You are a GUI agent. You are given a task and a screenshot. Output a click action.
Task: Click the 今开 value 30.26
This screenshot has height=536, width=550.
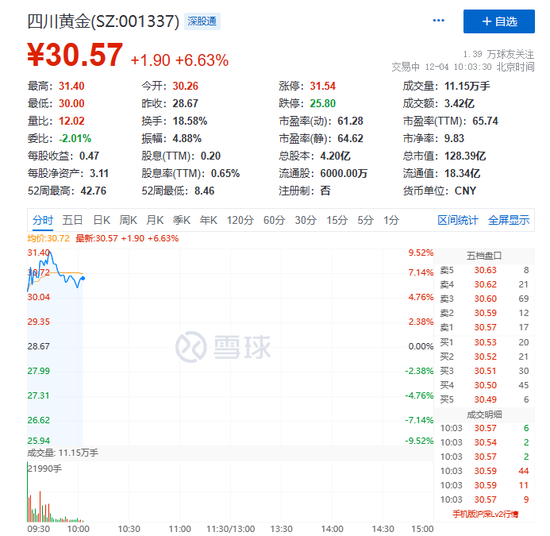click(185, 86)
